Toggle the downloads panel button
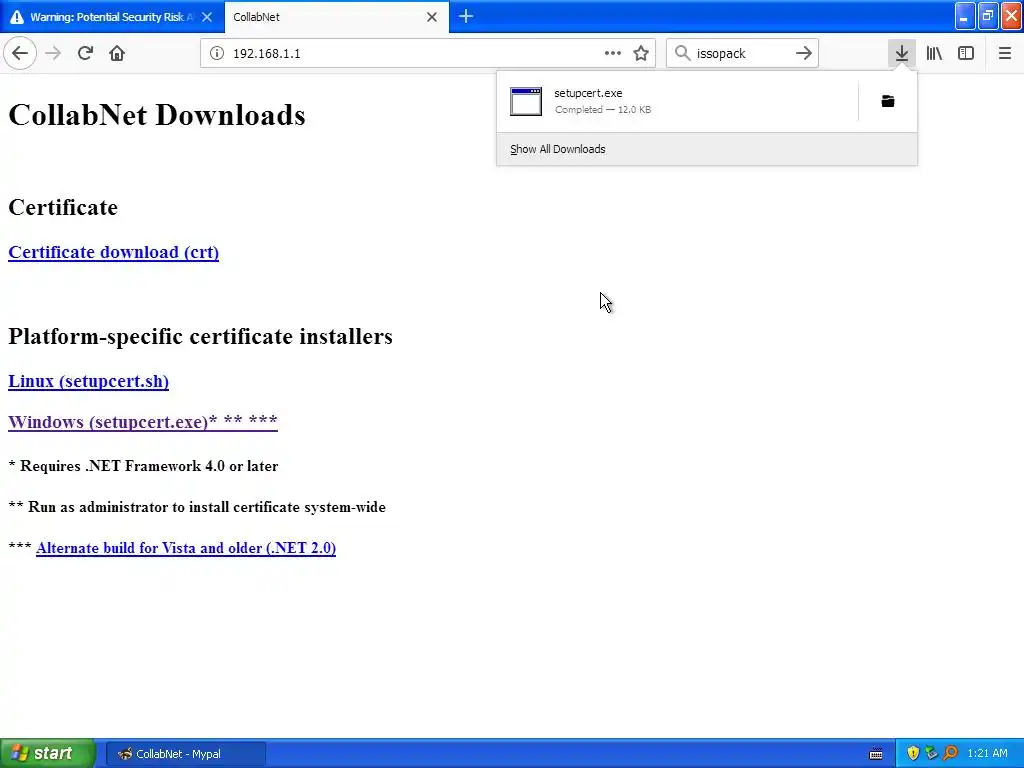The image size is (1024, 768). (902, 53)
